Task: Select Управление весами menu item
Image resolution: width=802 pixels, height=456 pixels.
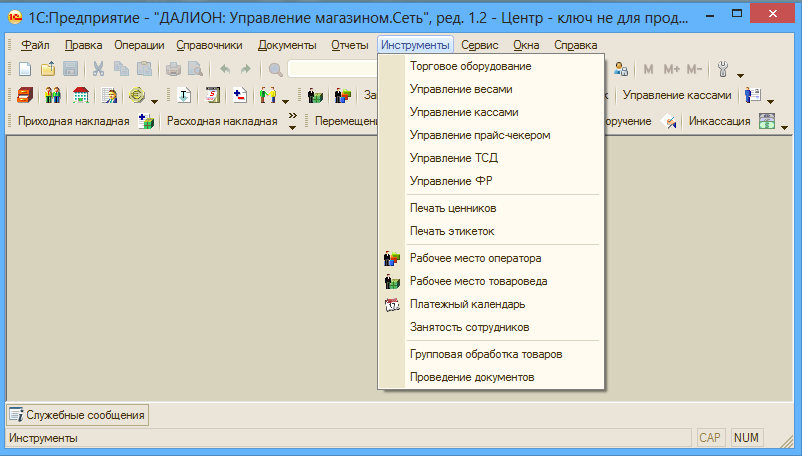Action: pos(491,89)
